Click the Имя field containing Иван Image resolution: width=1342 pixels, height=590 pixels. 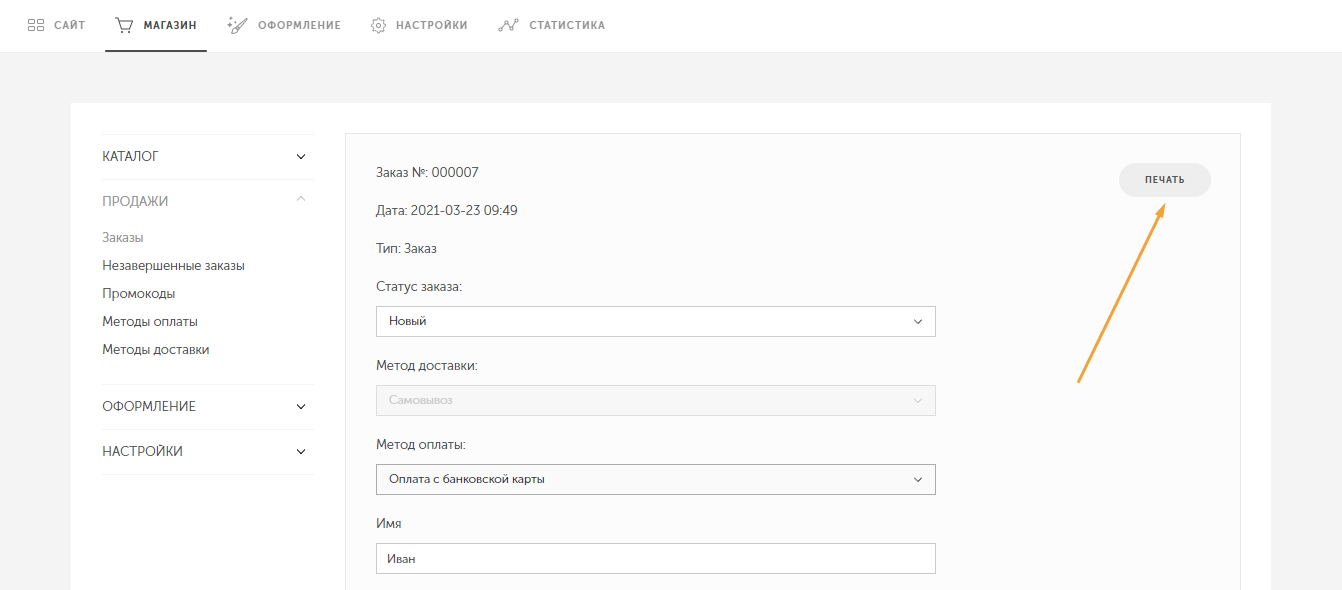pos(656,558)
